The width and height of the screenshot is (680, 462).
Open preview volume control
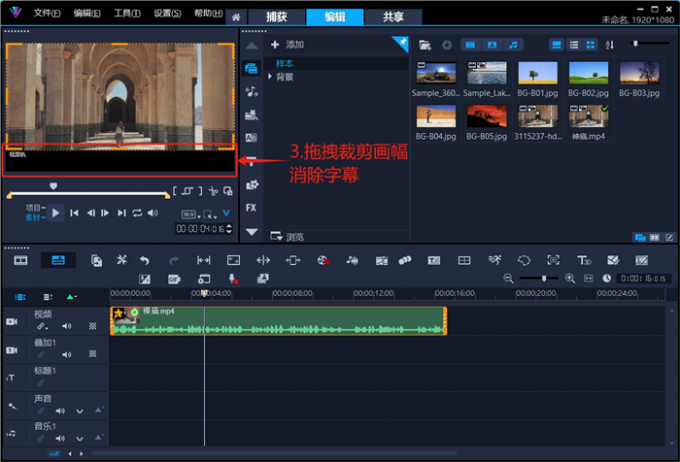tap(153, 213)
